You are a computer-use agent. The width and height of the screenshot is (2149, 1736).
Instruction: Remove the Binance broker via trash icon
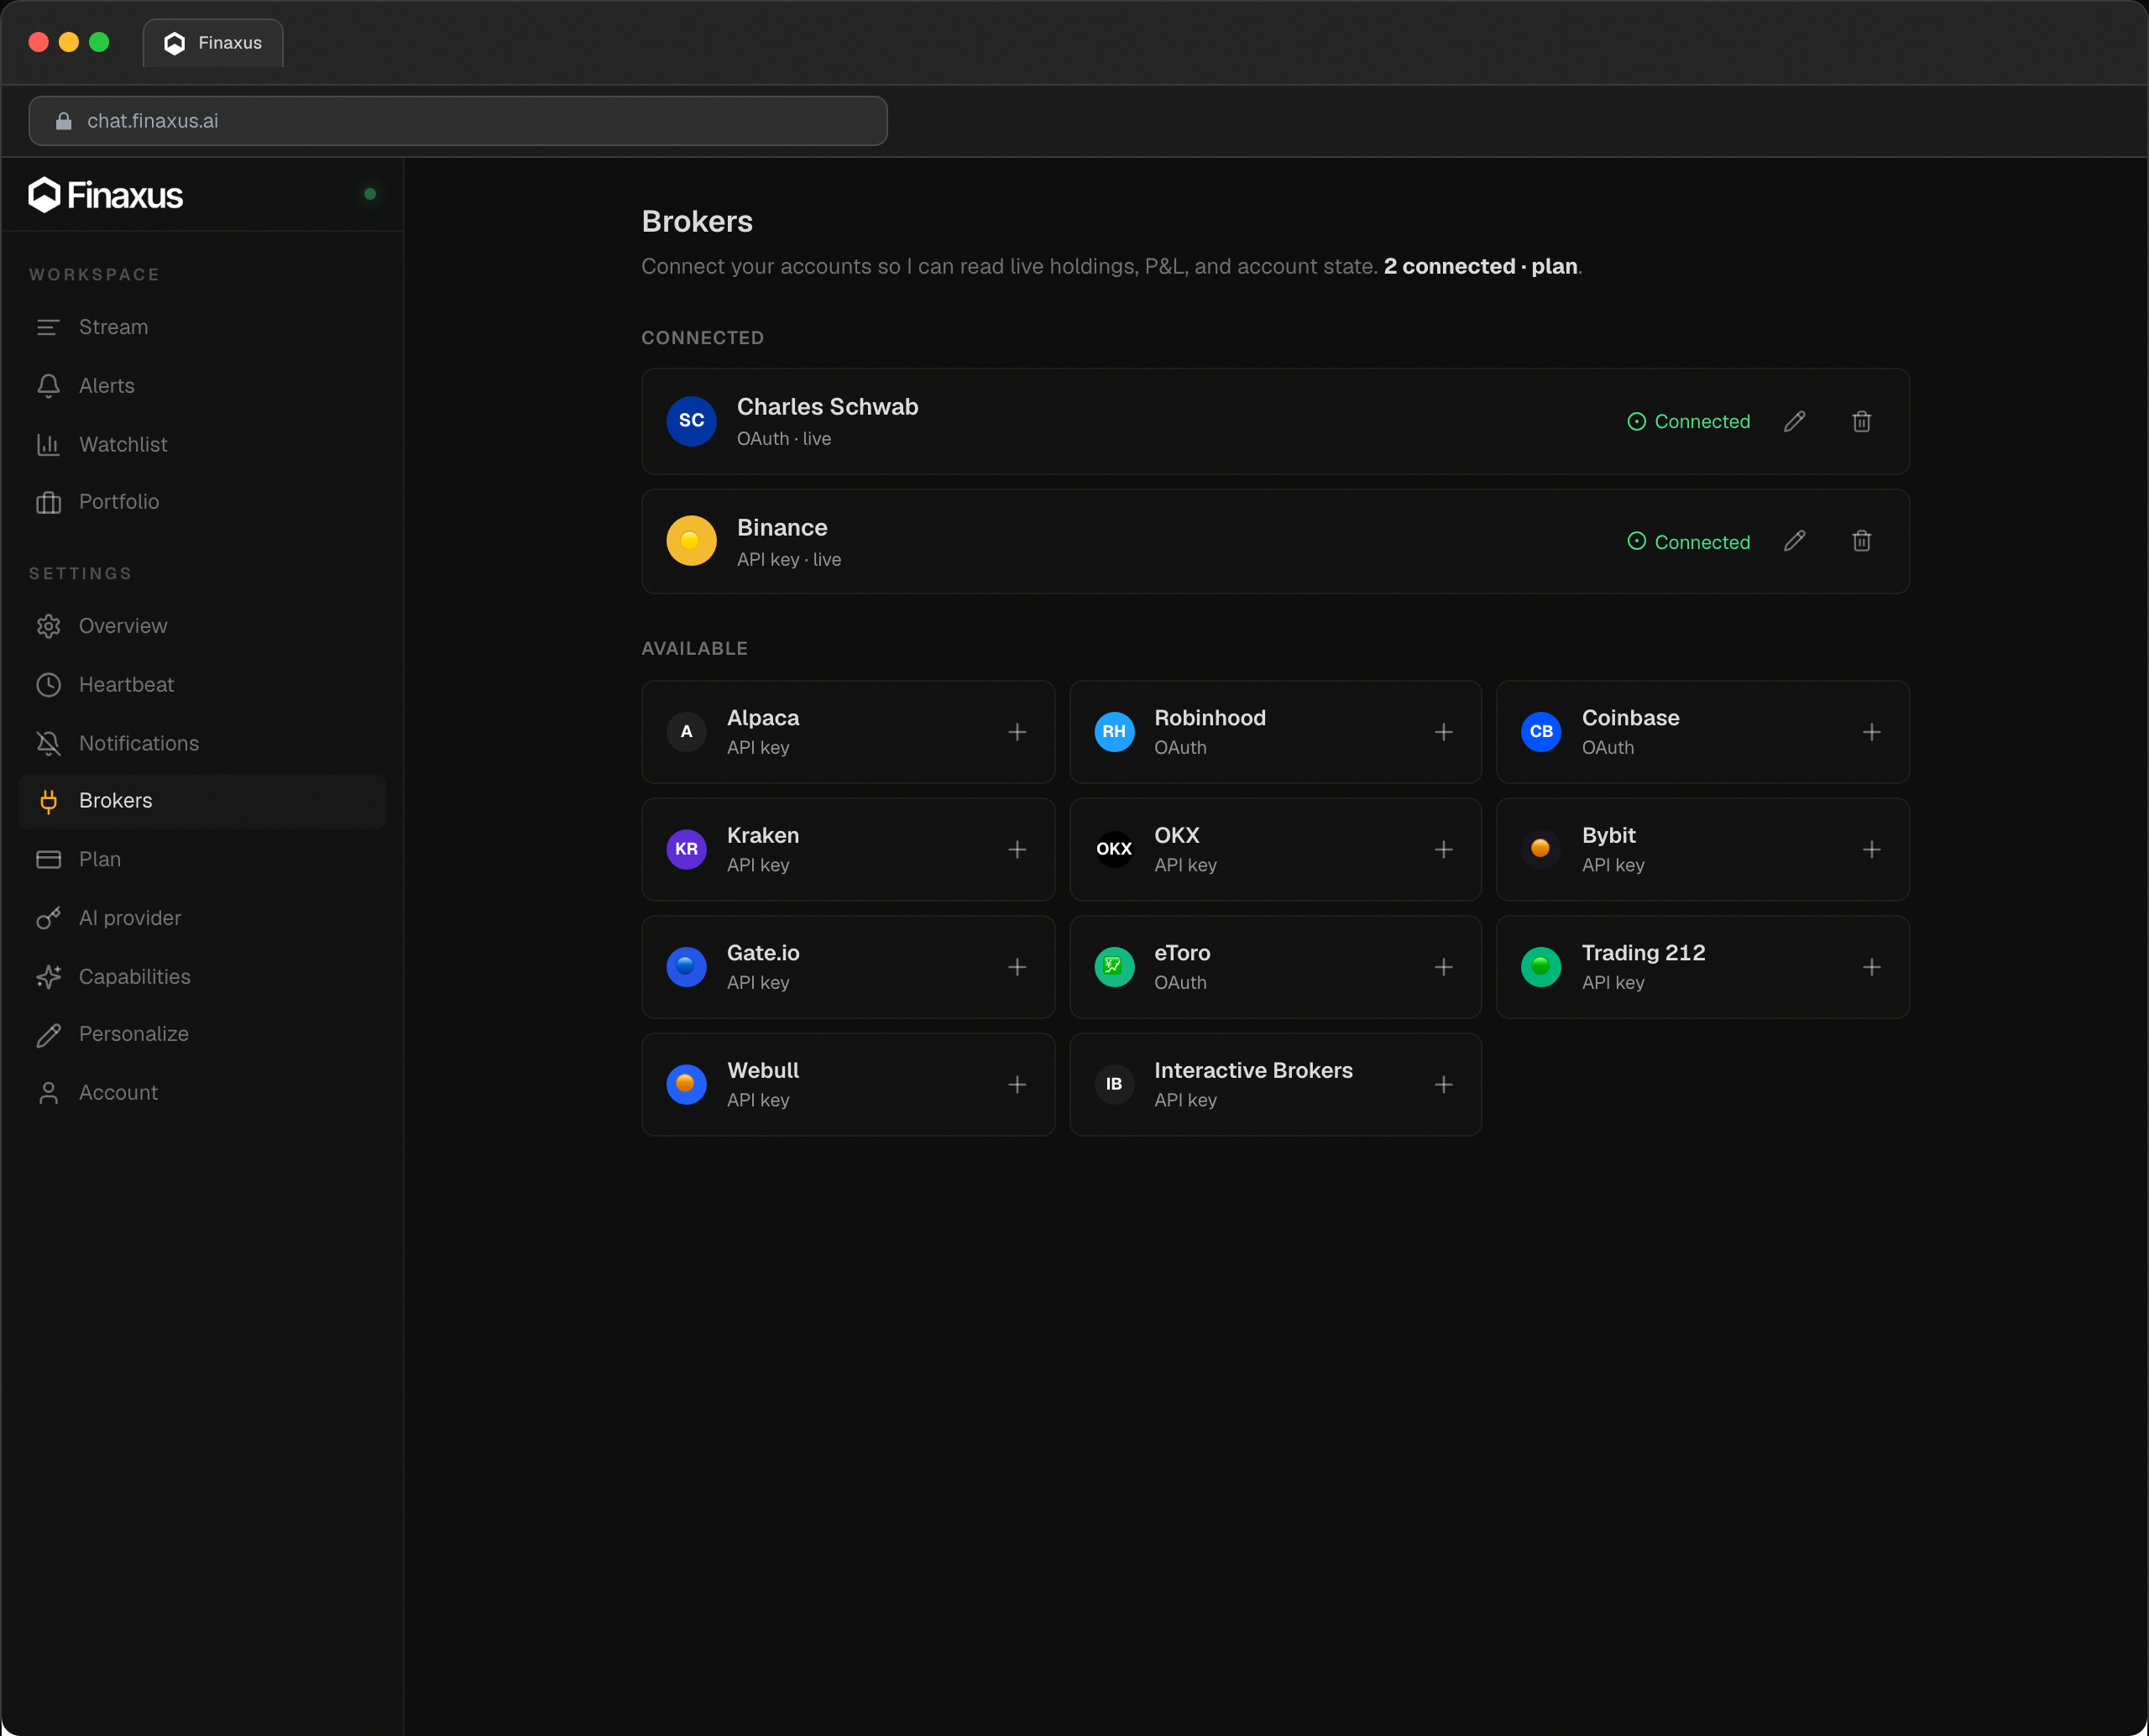pos(1861,541)
